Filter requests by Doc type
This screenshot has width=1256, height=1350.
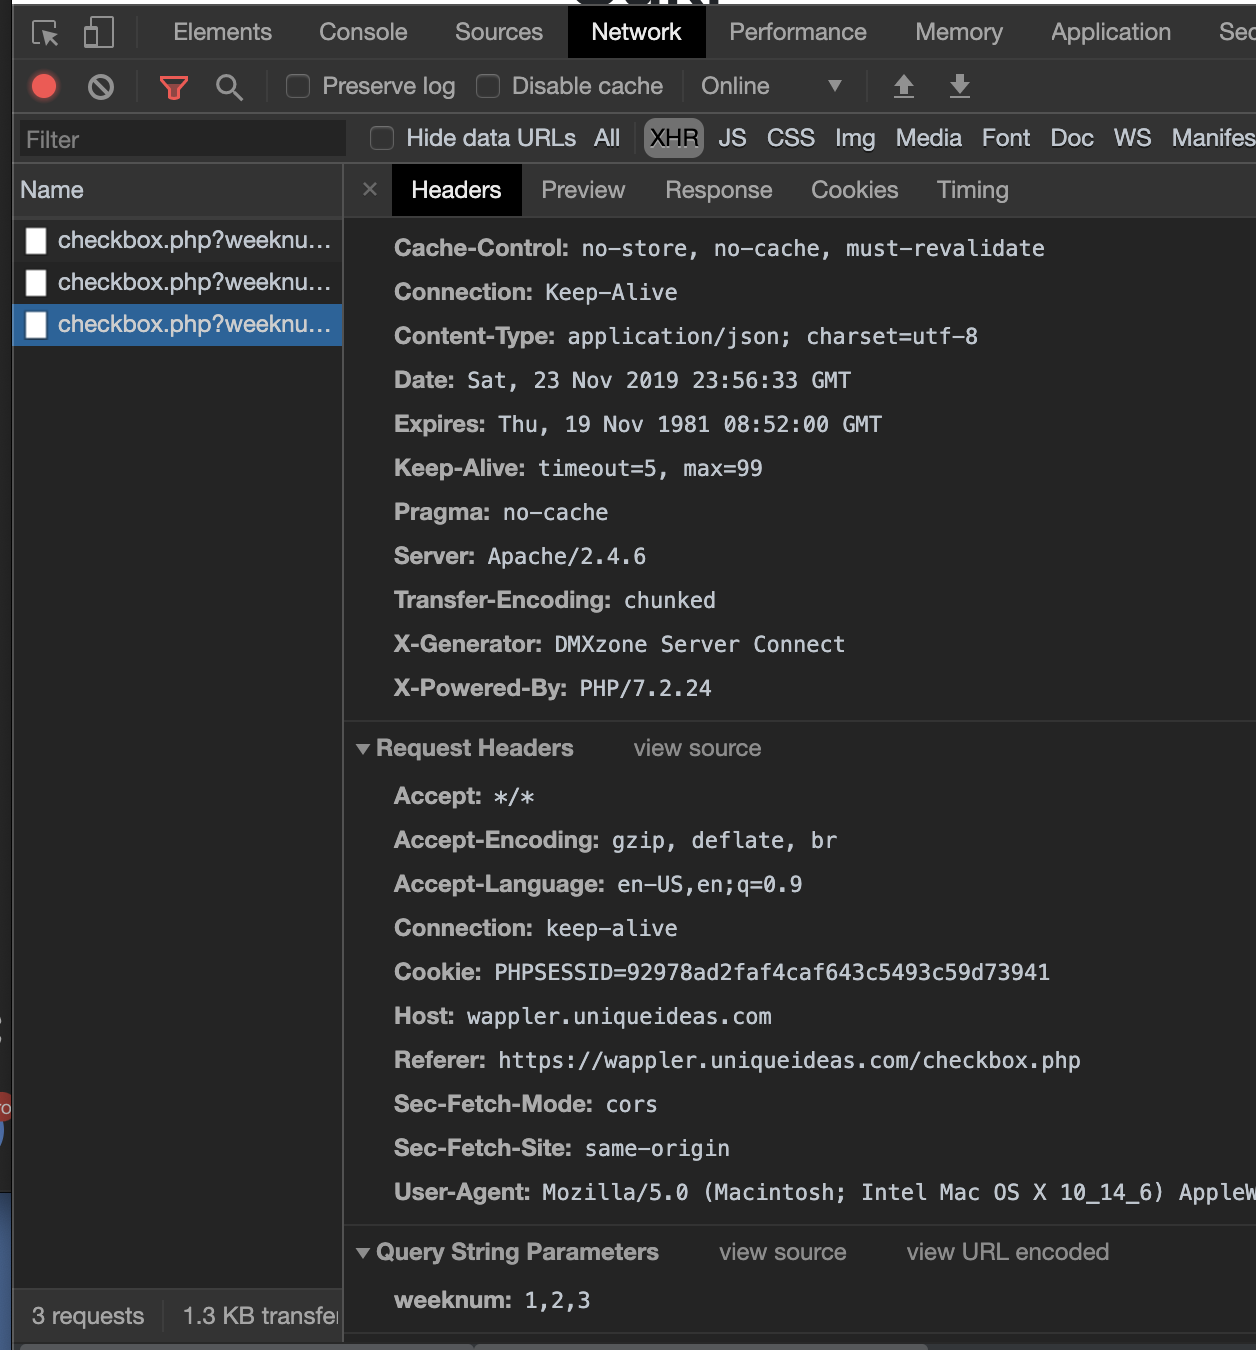(1072, 138)
